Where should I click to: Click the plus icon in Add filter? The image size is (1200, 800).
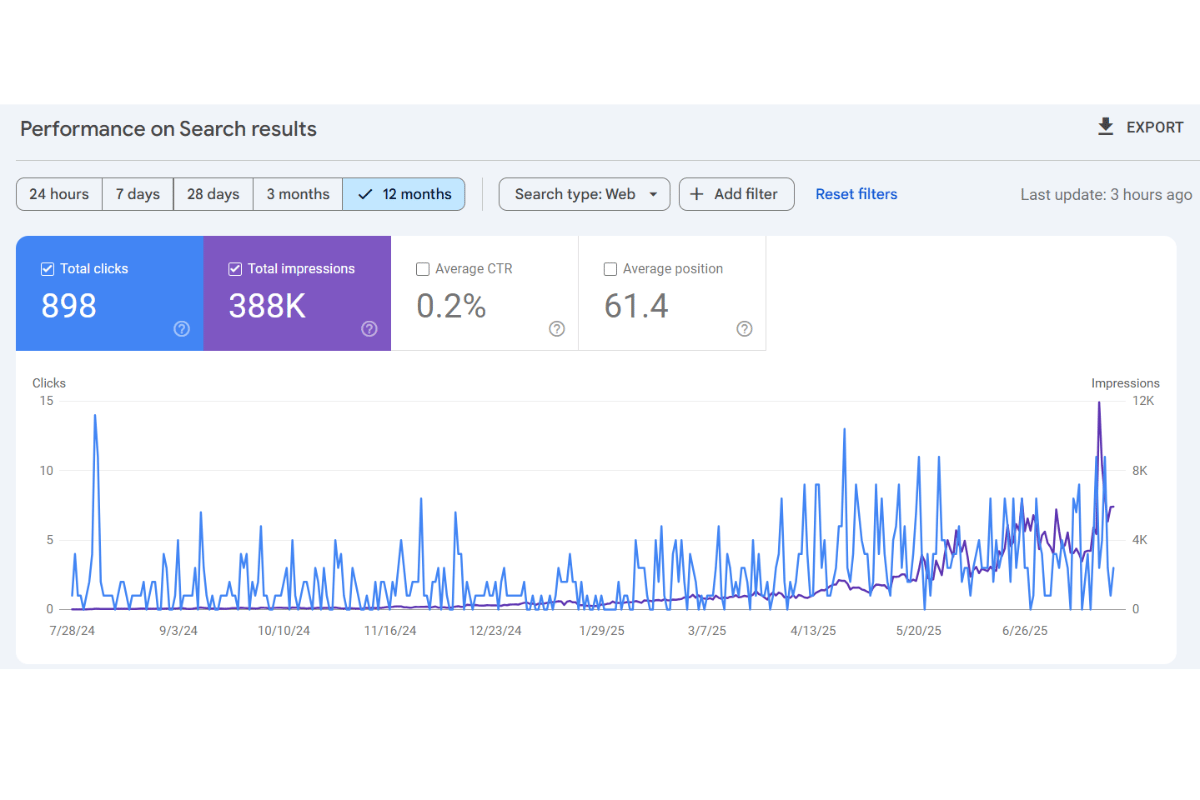click(697, 194)
